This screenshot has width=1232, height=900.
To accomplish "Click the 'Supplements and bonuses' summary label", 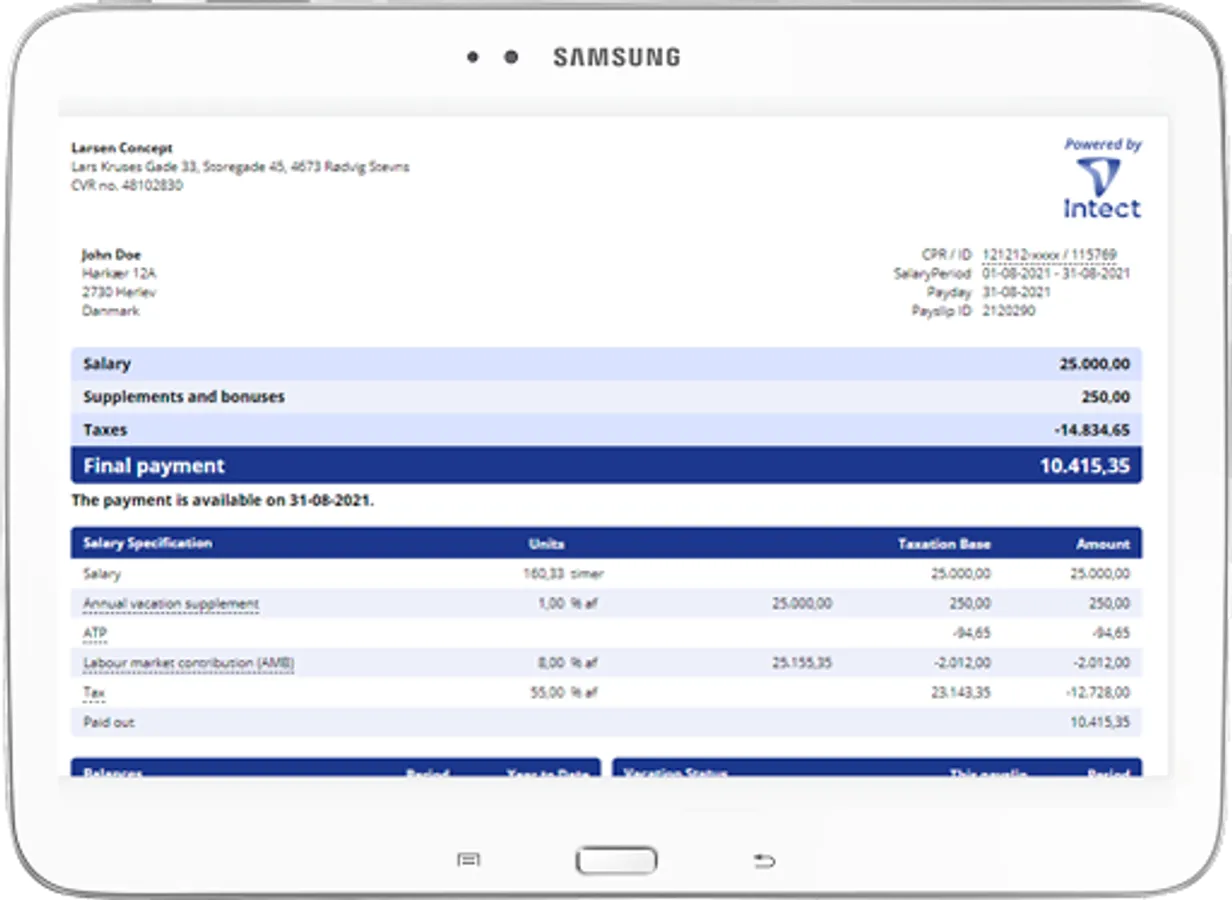I will pos(184,397).
